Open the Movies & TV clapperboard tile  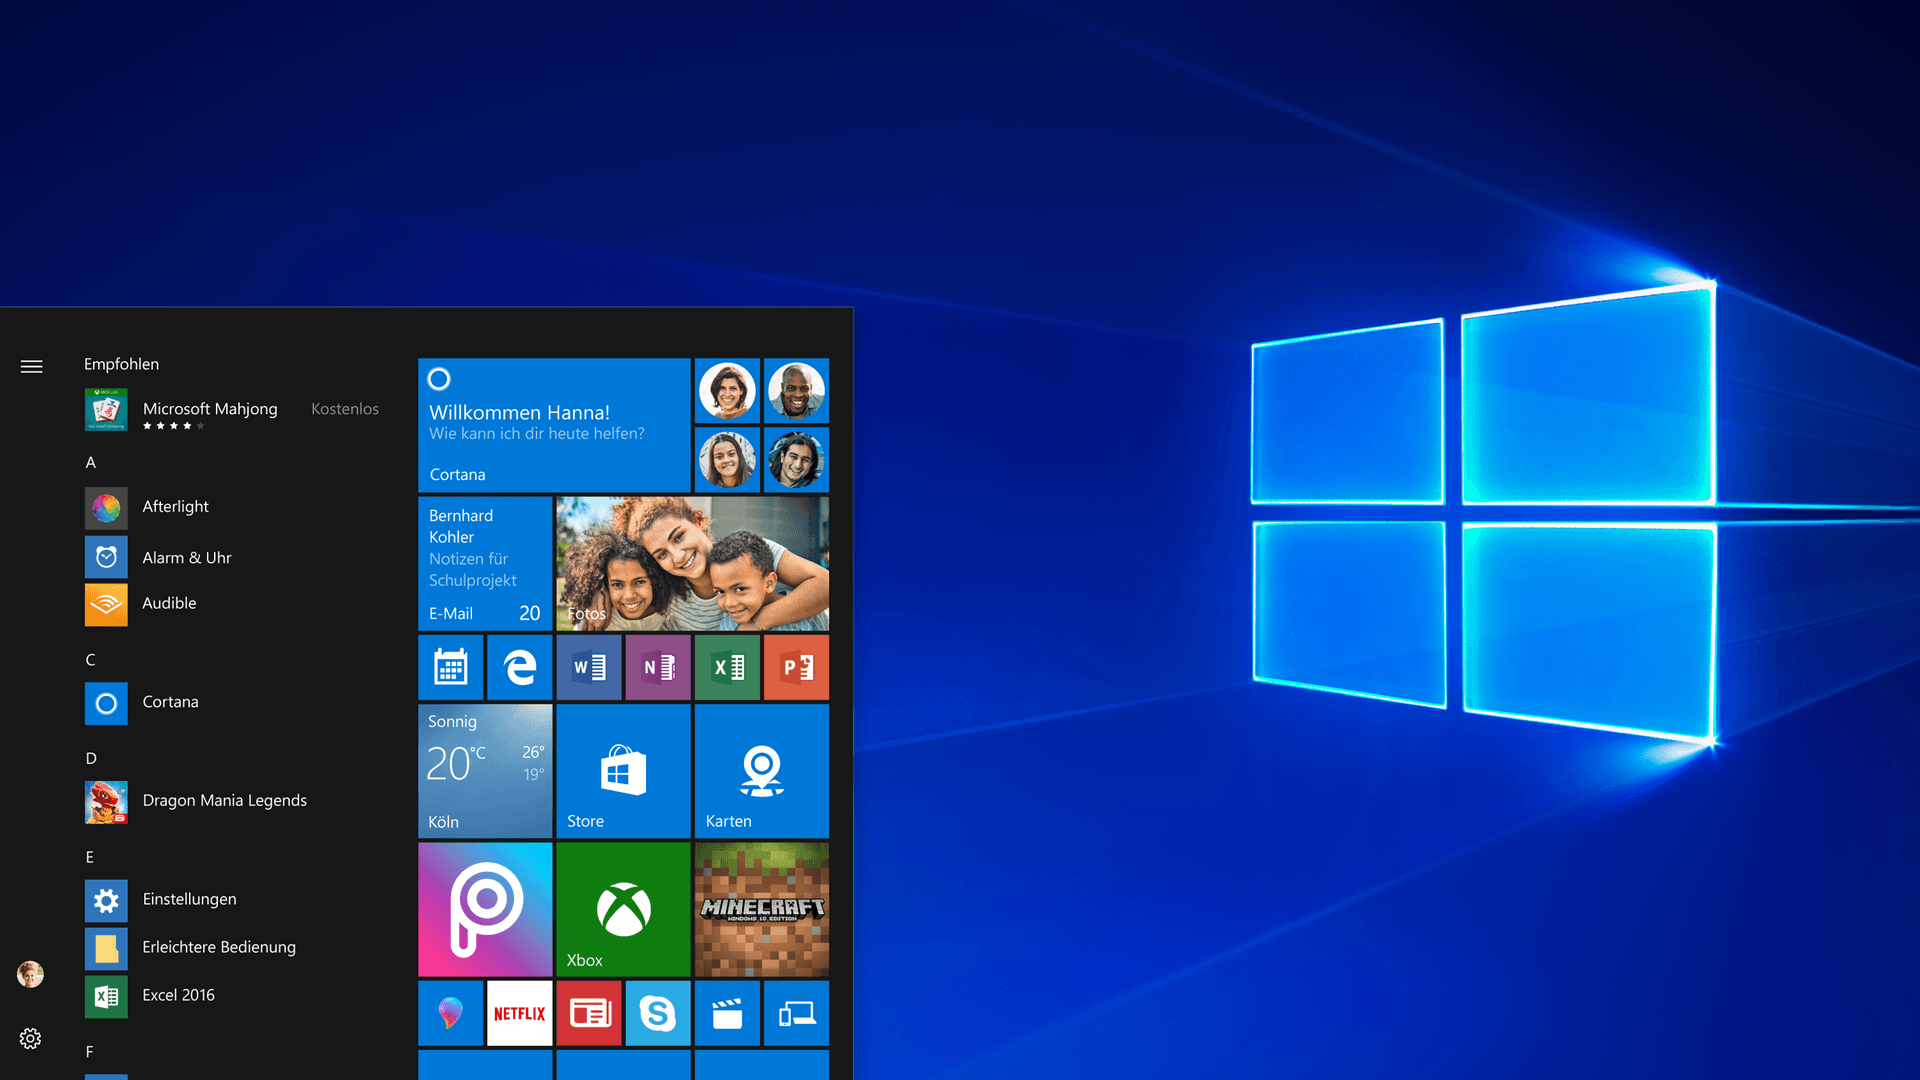click(x=727, y=1013)
